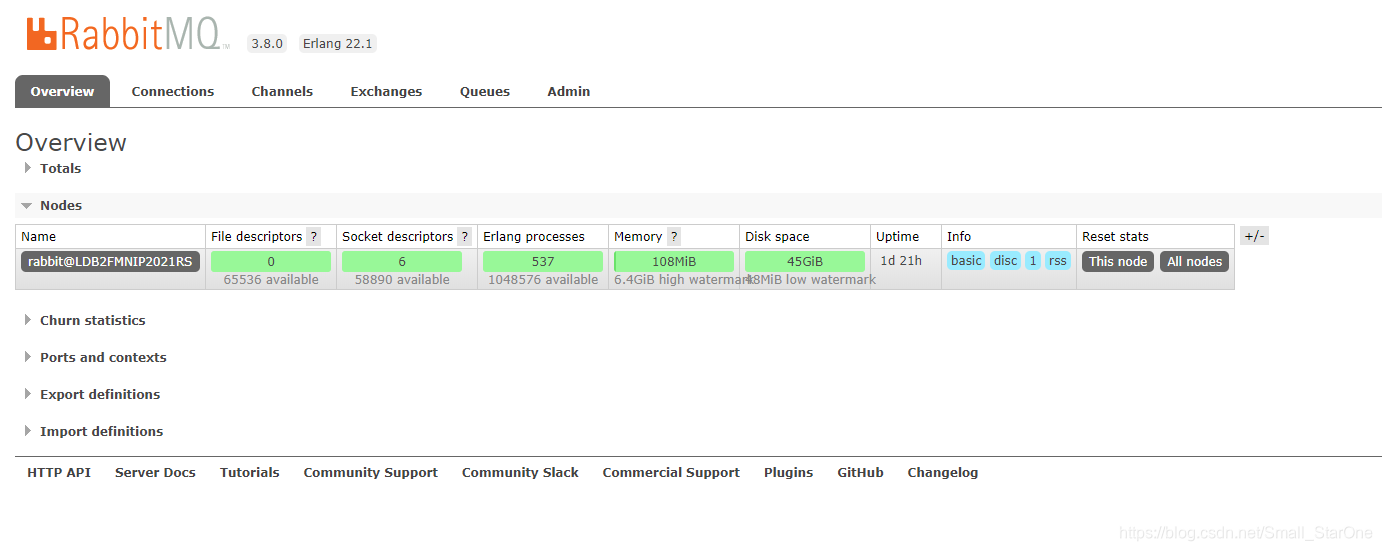Visit Community Support link
The width and height of the screenshot is (1382, 551).
click(x=371, y=472)
